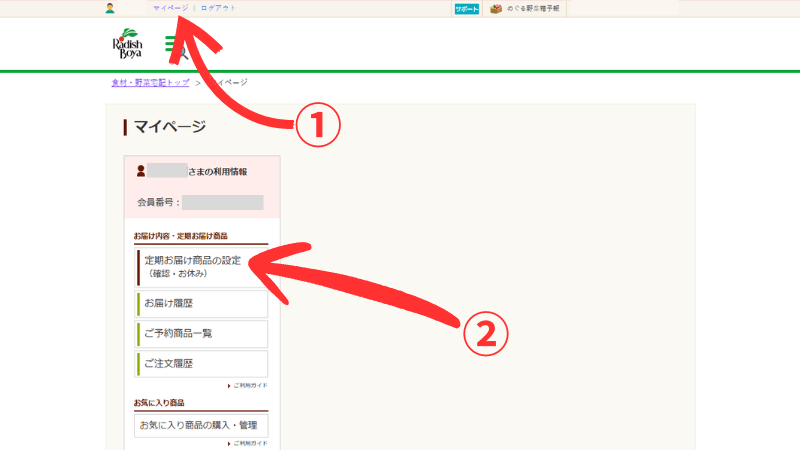Open the お届け履歴 menu item

pos(202,304)
